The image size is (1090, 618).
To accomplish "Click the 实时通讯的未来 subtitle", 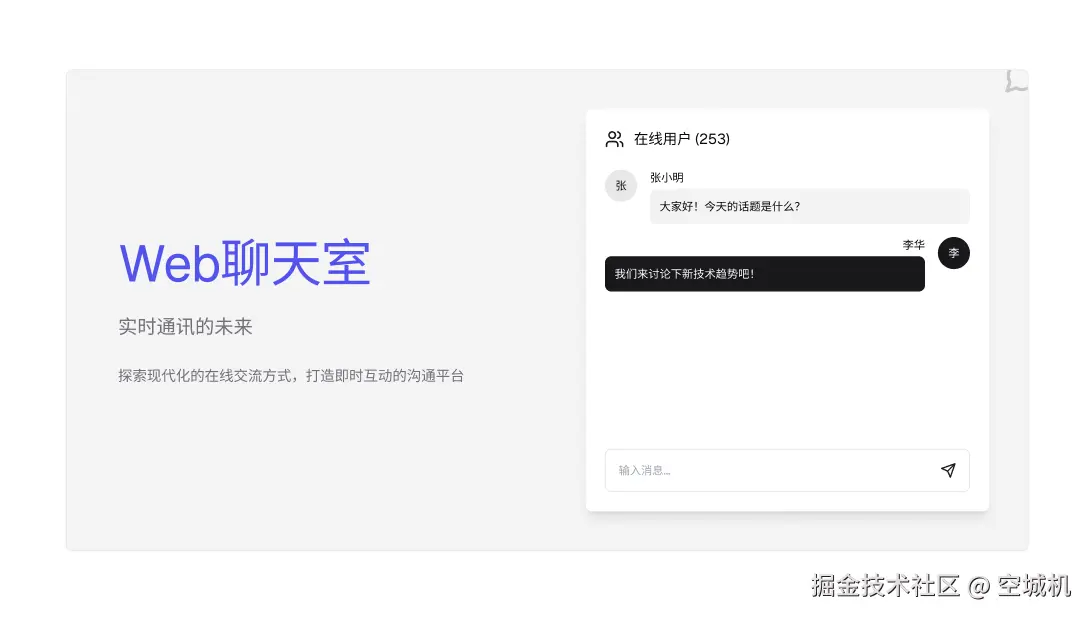I will click(x=185, y=326).
